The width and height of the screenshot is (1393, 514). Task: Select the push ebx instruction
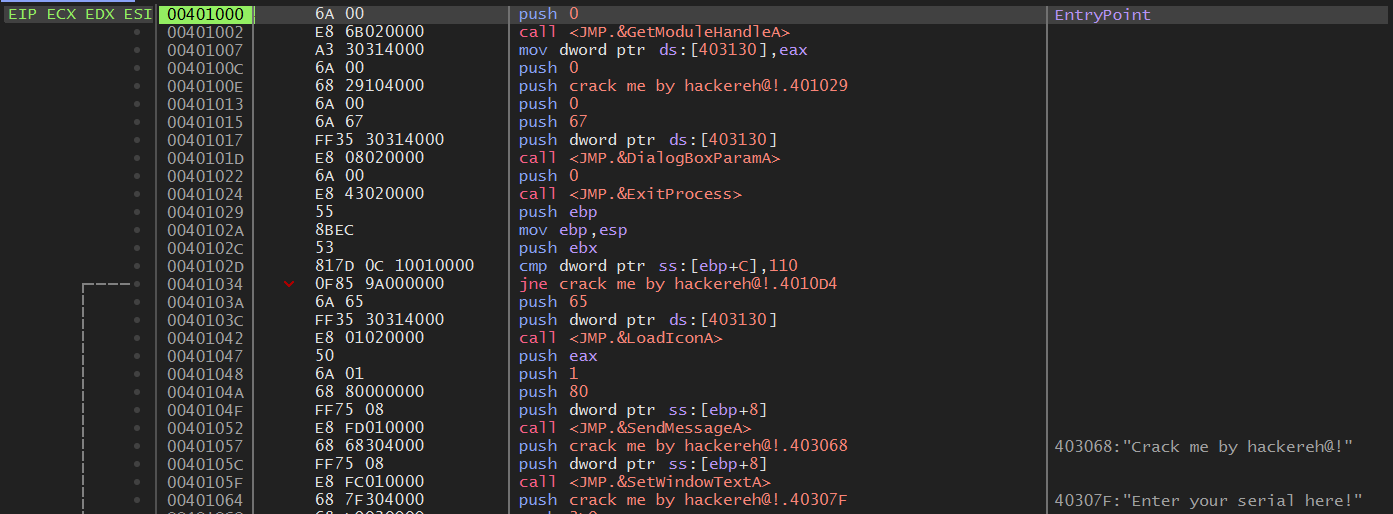point(558,248)
